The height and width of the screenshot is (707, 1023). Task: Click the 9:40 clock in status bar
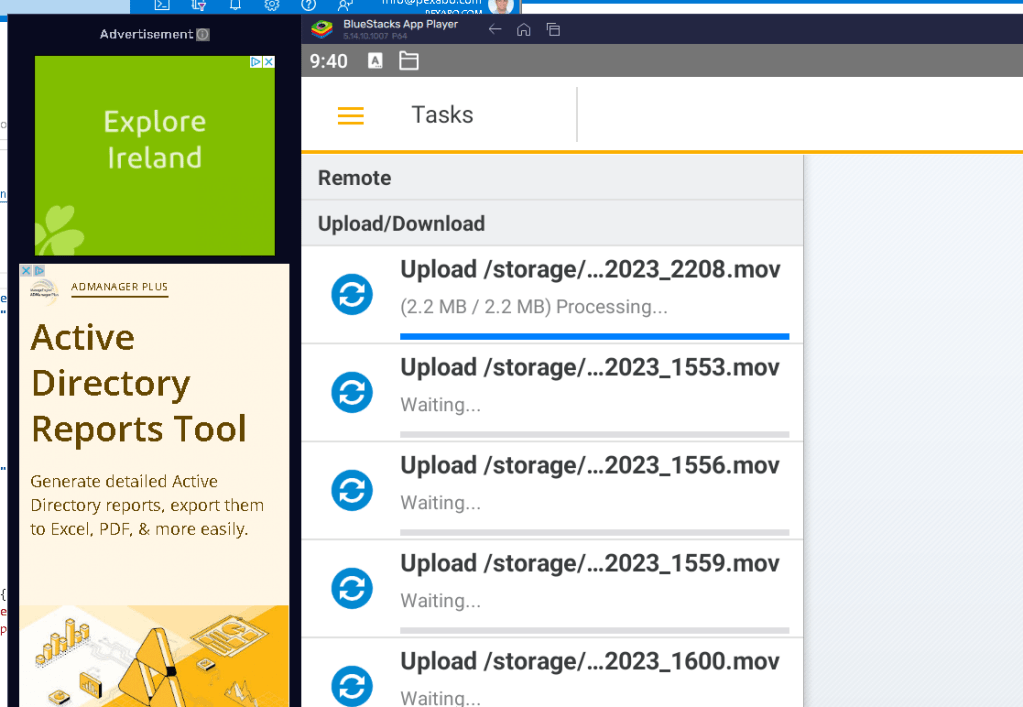(328, 61)
